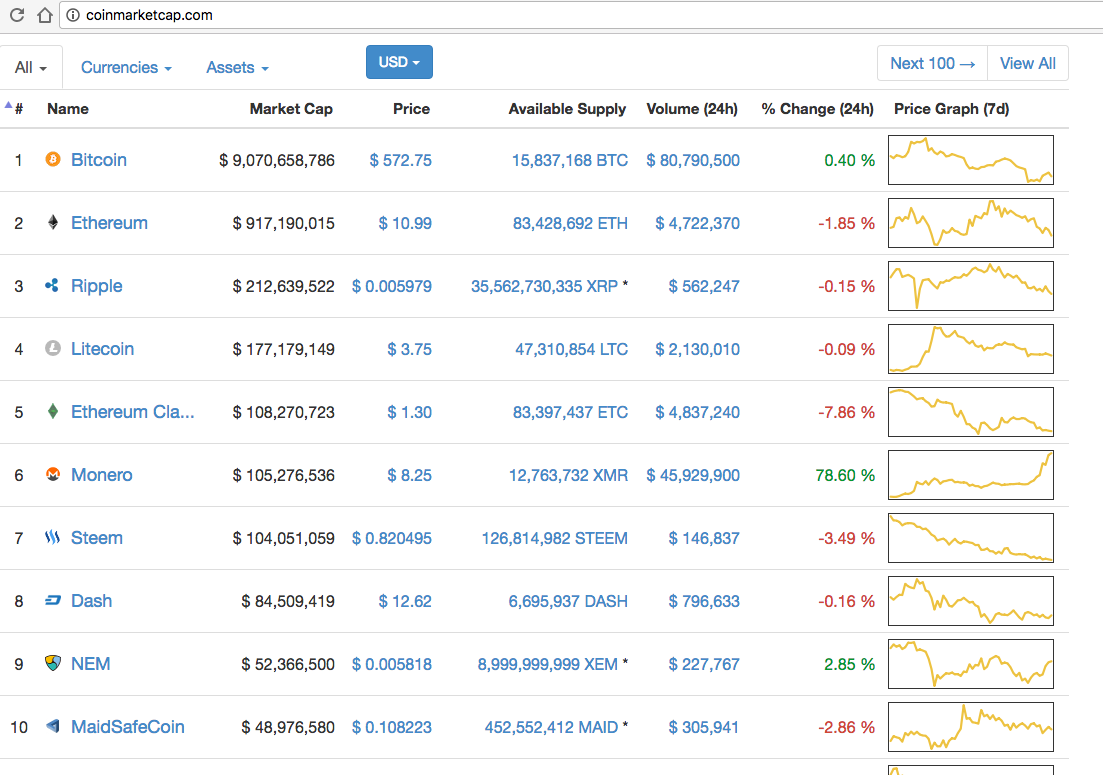Click the Litecoin logo icon
This screenshot has width=1103, height=775.
(x=53, y=348)
